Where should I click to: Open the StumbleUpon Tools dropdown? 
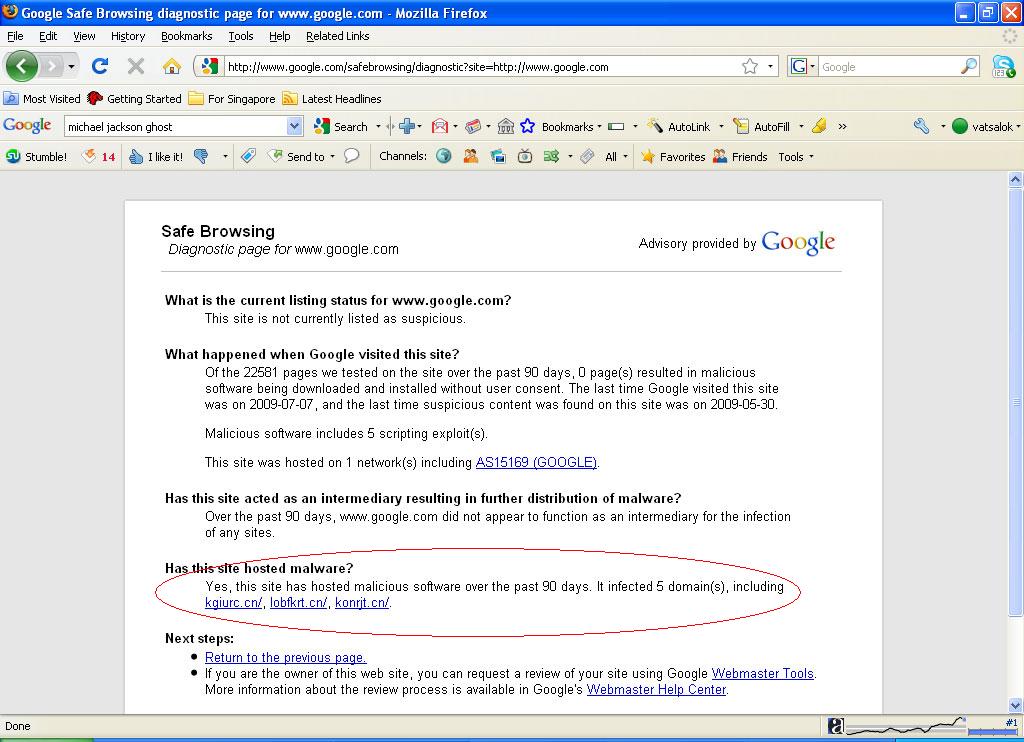[x=796, y=157]
